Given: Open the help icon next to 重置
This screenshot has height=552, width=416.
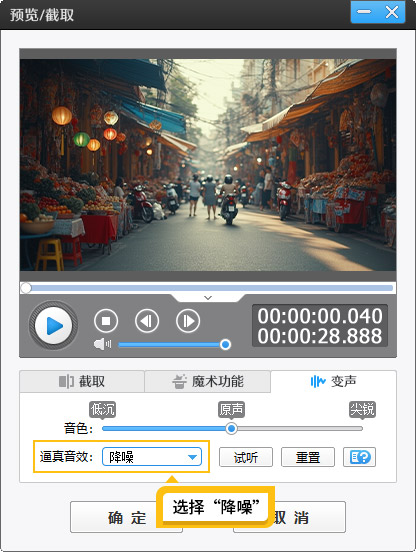Looking at the screenshot, I should (359, 457).
